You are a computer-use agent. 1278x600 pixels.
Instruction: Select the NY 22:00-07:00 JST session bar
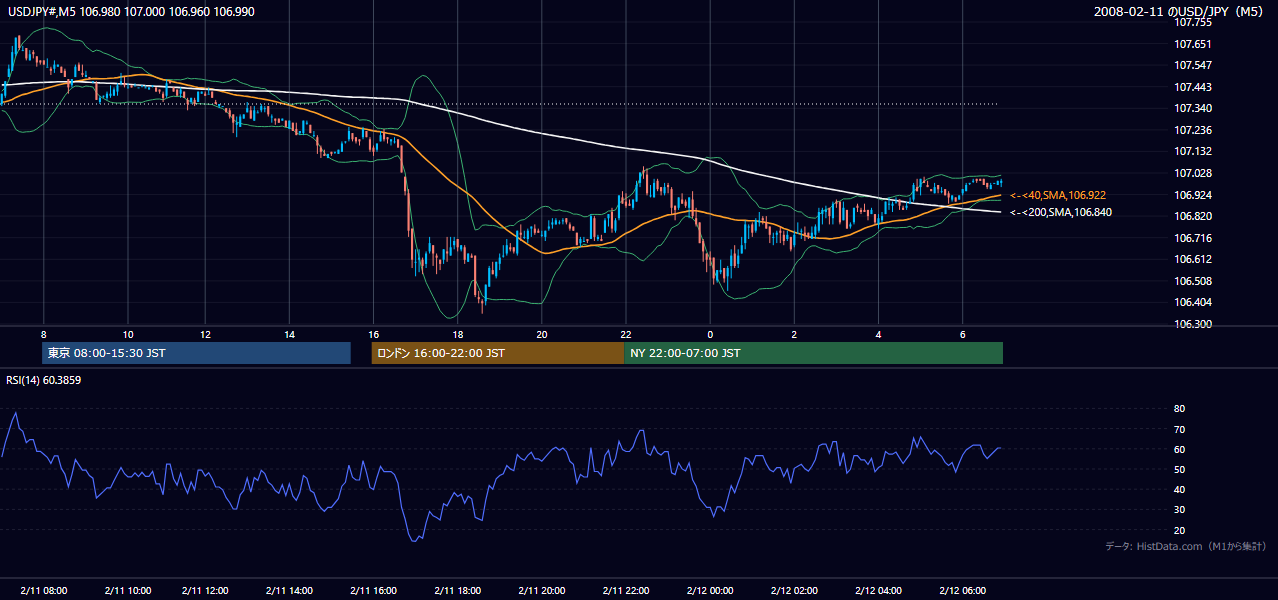pyautogui.click(x=814, y=353)
